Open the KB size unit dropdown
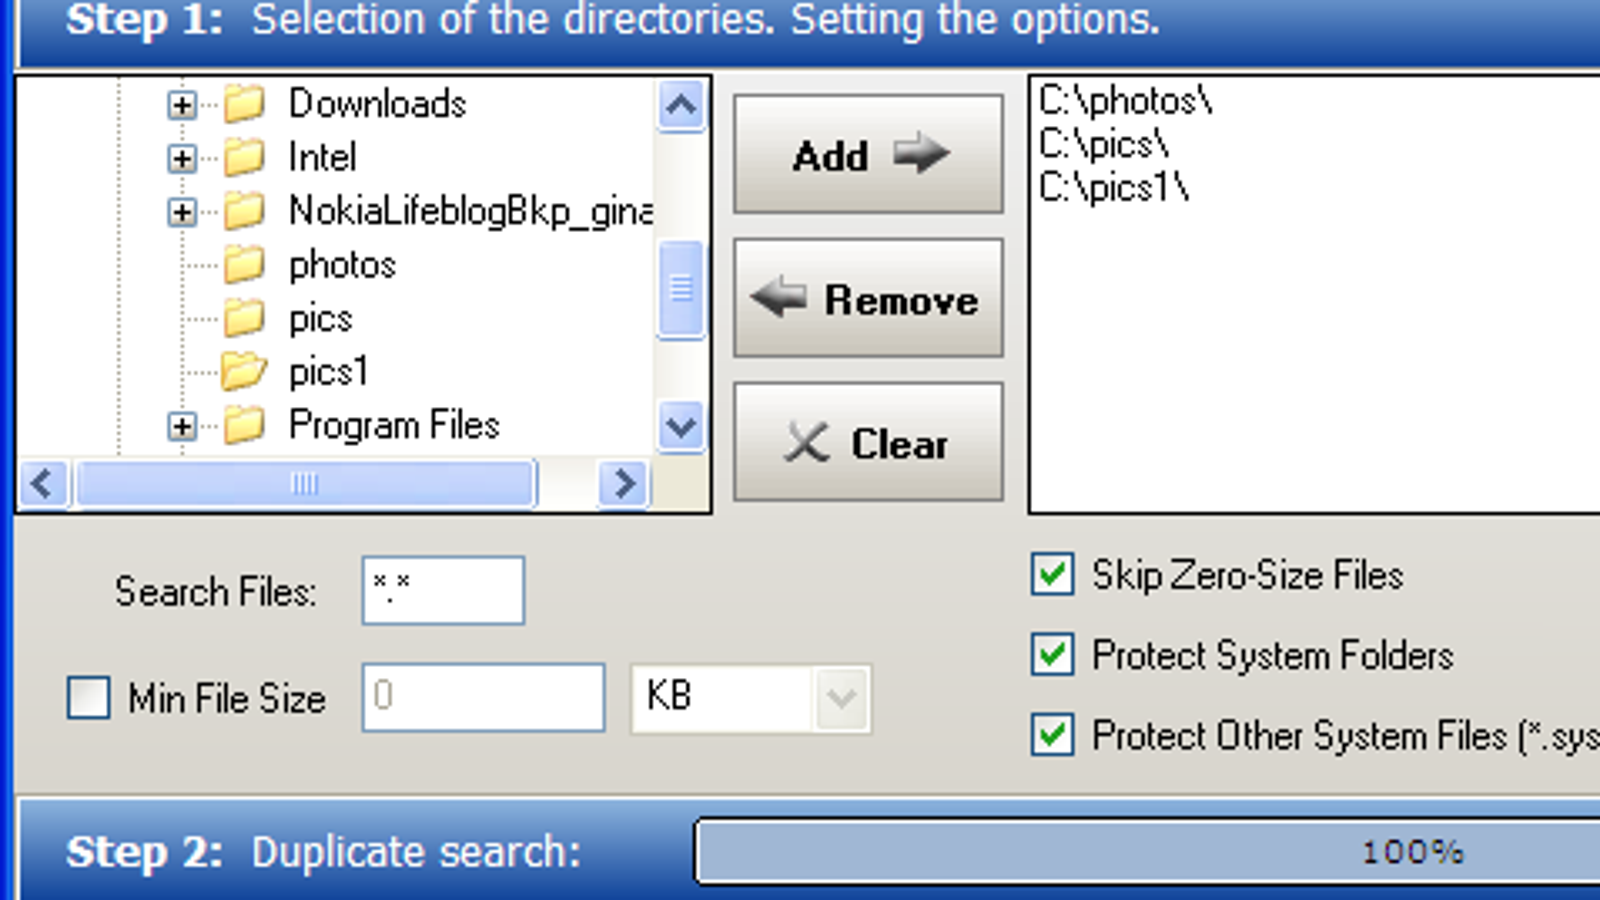The width and height of the screenshot is (1600, 900). 840,697
